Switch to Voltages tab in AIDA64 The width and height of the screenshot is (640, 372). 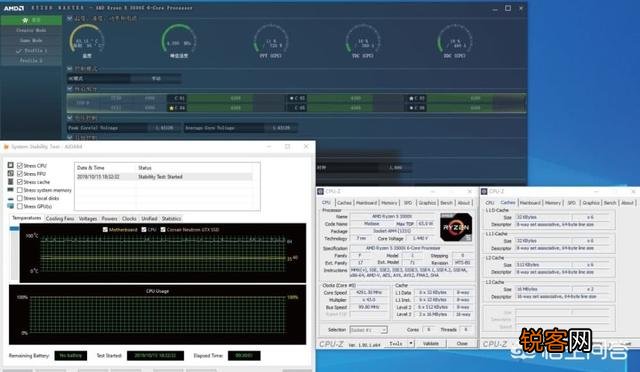tap(88, 219)
